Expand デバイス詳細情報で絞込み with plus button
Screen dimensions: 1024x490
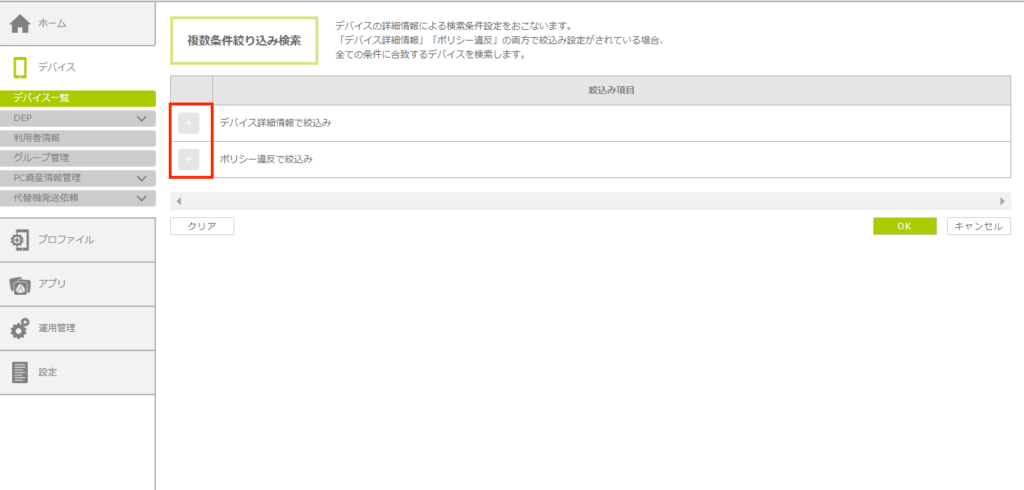[189, 123]
